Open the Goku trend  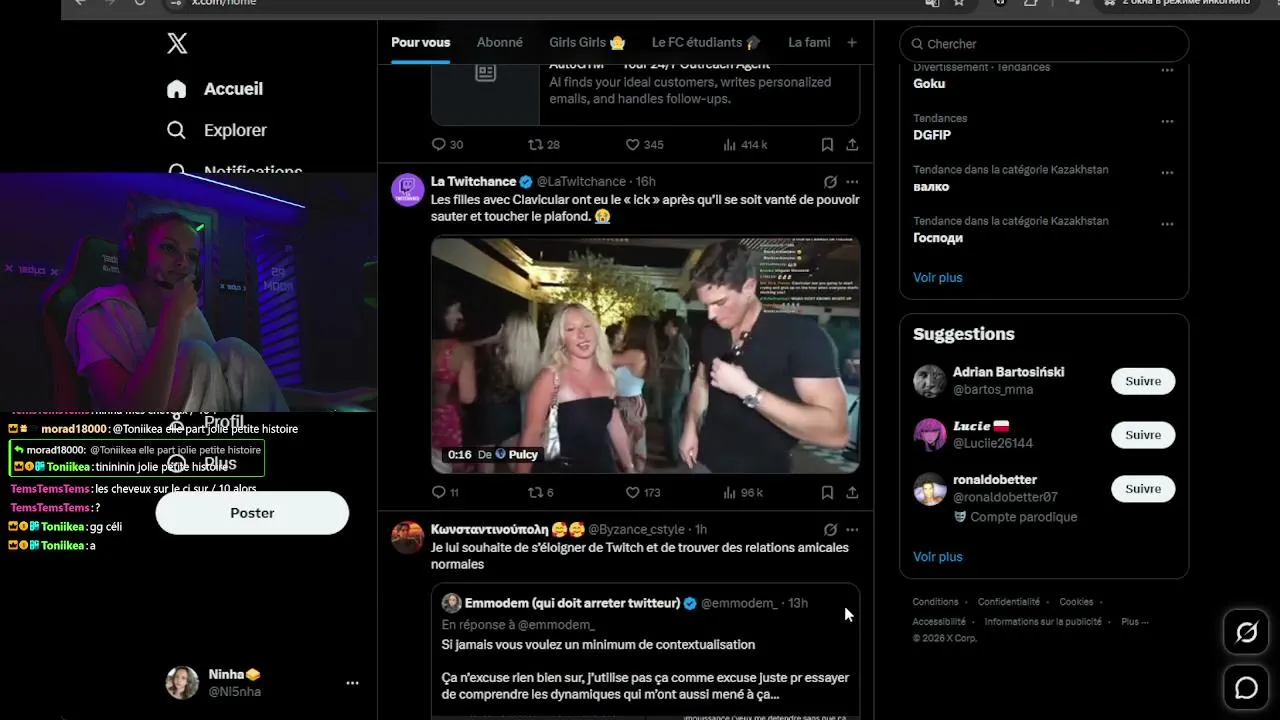pyautogui.click(x=929, y=84)
